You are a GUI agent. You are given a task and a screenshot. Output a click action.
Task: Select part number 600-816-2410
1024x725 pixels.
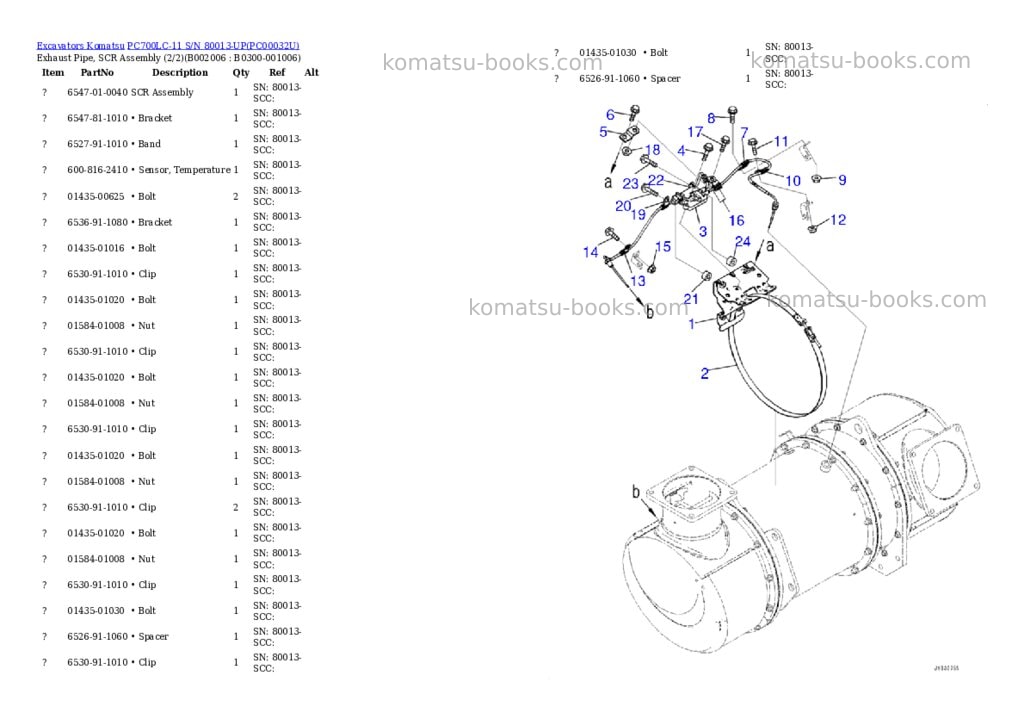(97, 170)
